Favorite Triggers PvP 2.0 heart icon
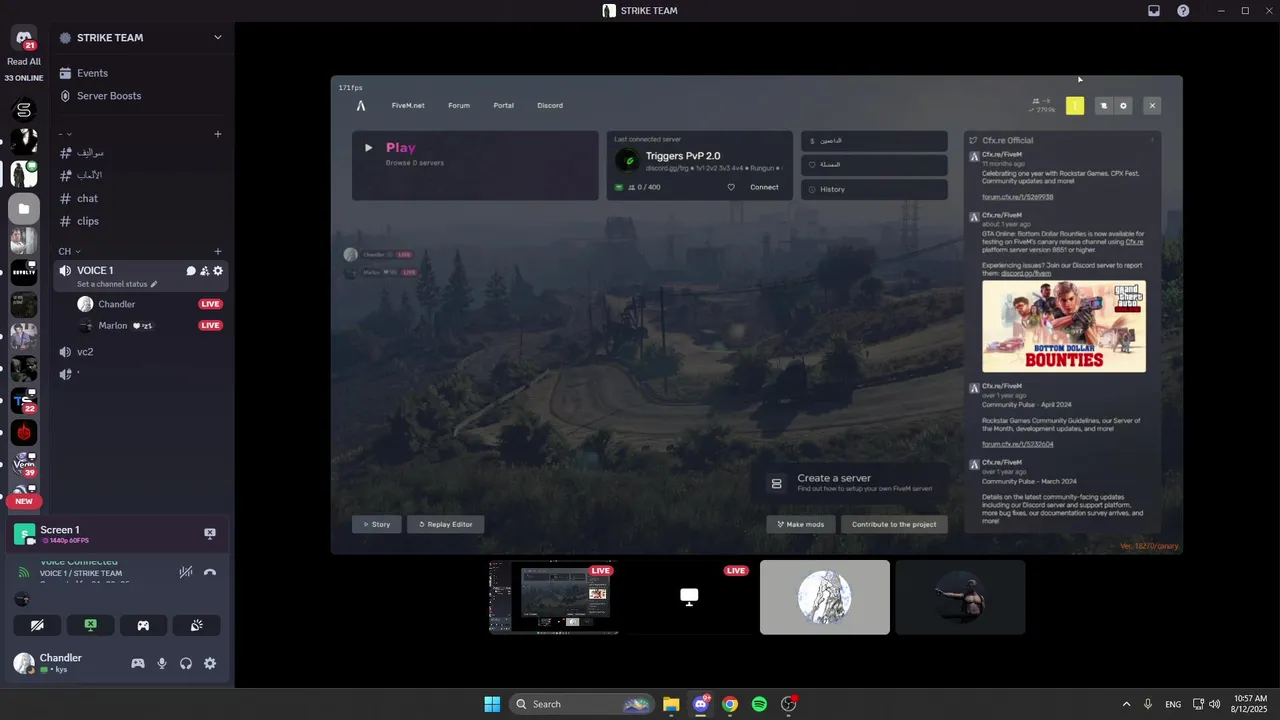The image size is (1280, 720). pyautogui.click(x=731, y=187)
